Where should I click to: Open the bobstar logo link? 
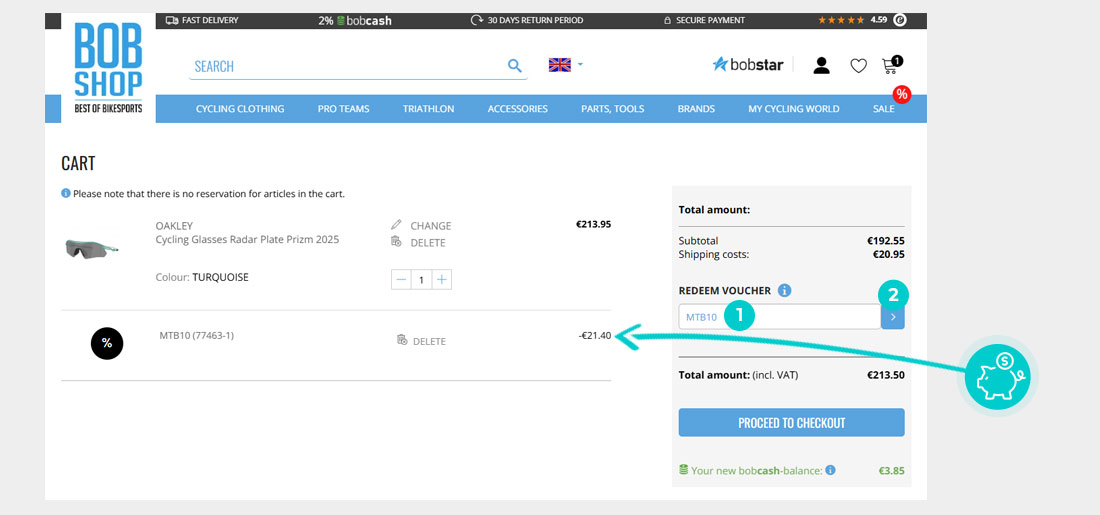(x=748, y=65)
